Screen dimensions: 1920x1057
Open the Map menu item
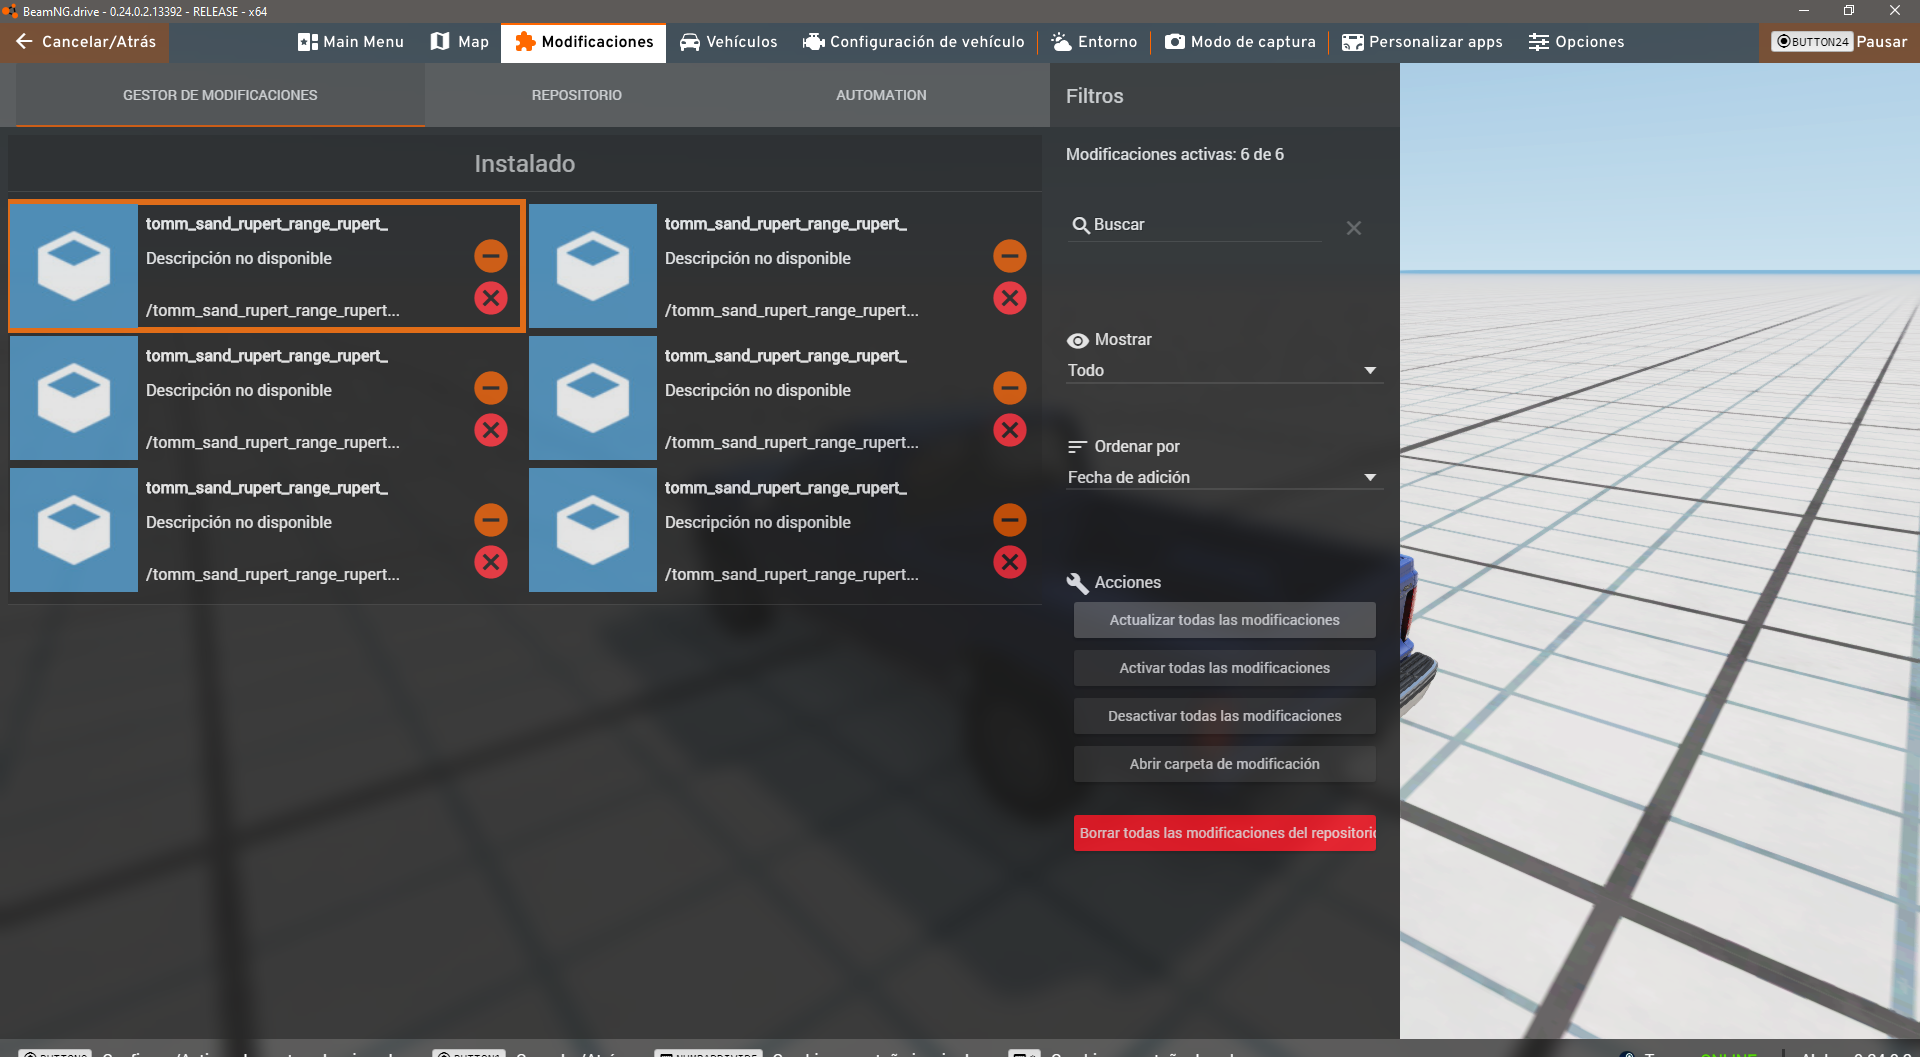(x=460, y=42)
